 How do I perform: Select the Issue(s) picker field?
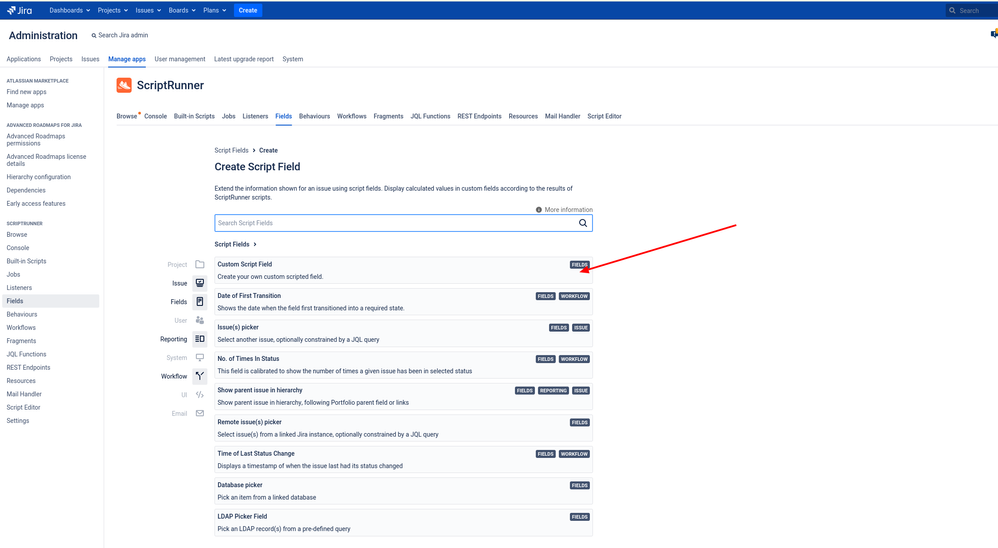404,333
